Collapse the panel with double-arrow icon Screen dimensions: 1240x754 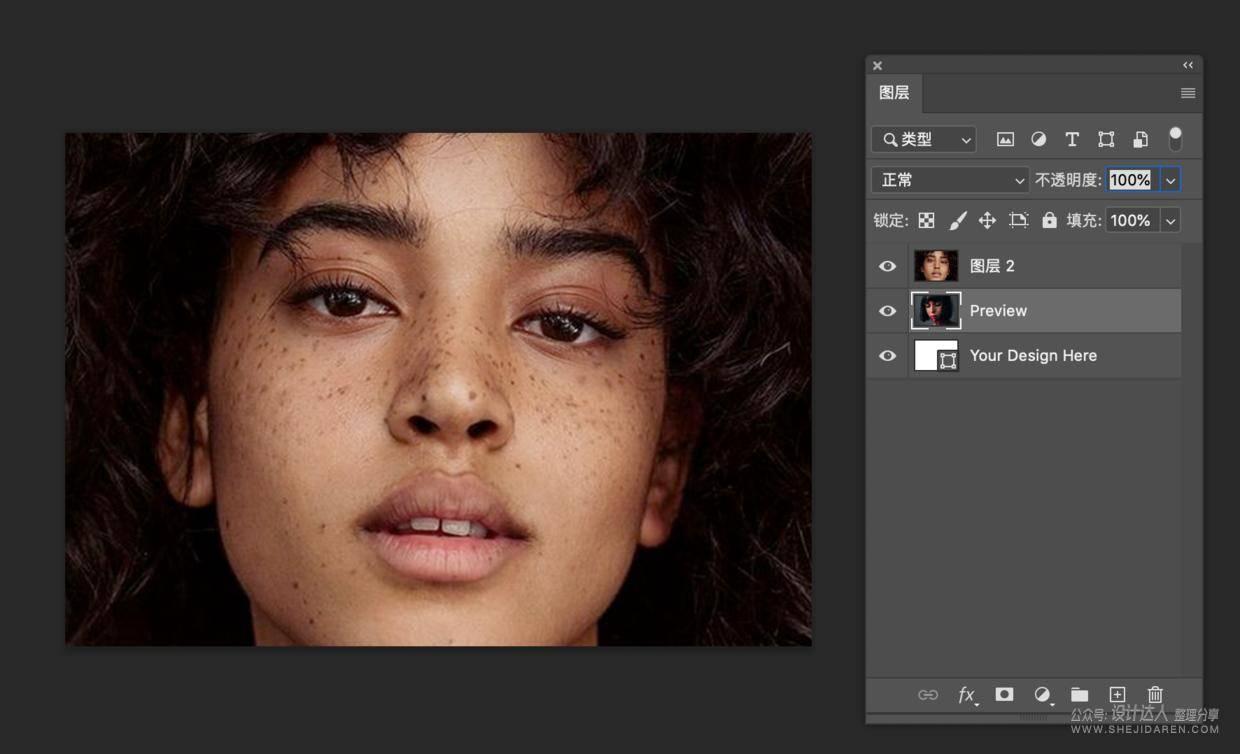(x=1188, y=65)
